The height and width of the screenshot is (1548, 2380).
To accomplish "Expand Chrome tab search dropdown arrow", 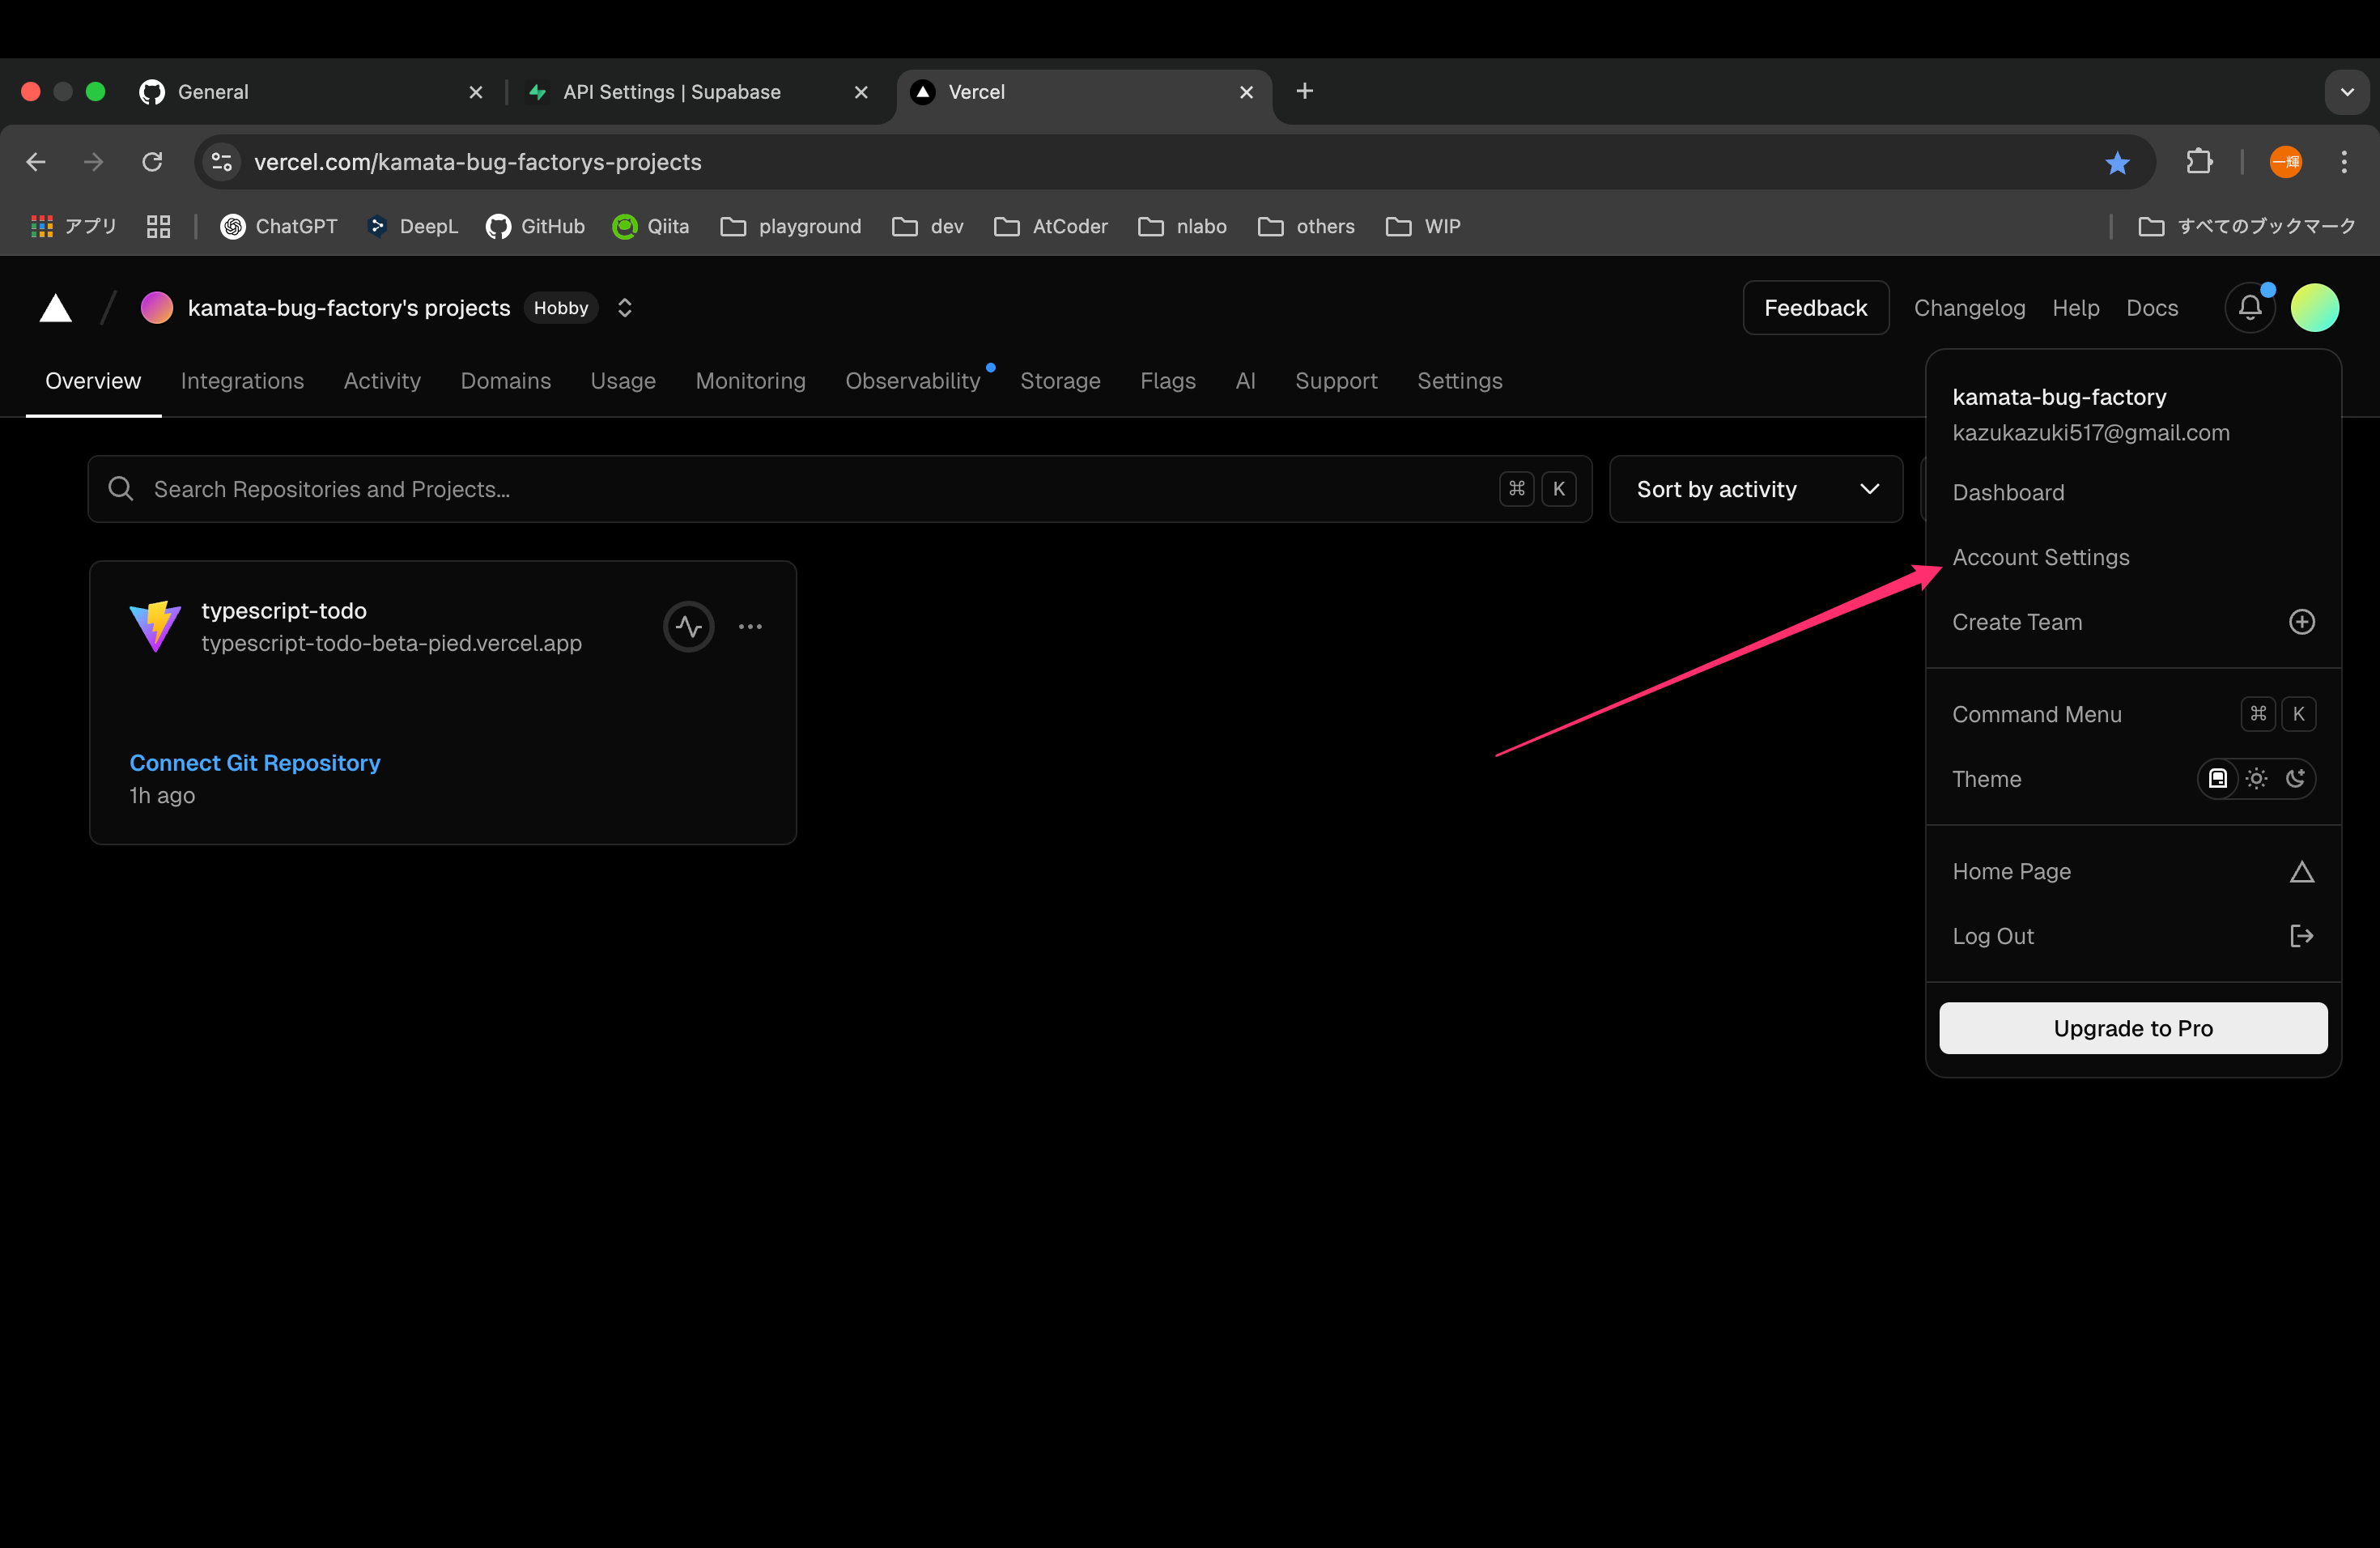I will 2346,92.
